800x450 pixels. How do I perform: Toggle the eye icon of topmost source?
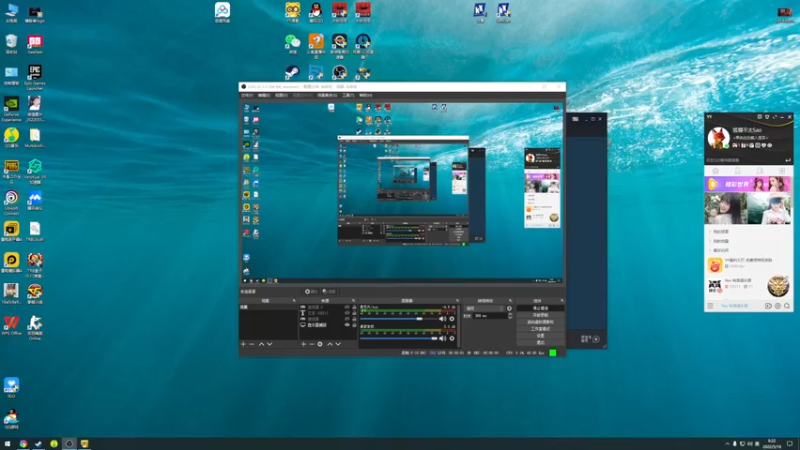click(x=347, y=307)
